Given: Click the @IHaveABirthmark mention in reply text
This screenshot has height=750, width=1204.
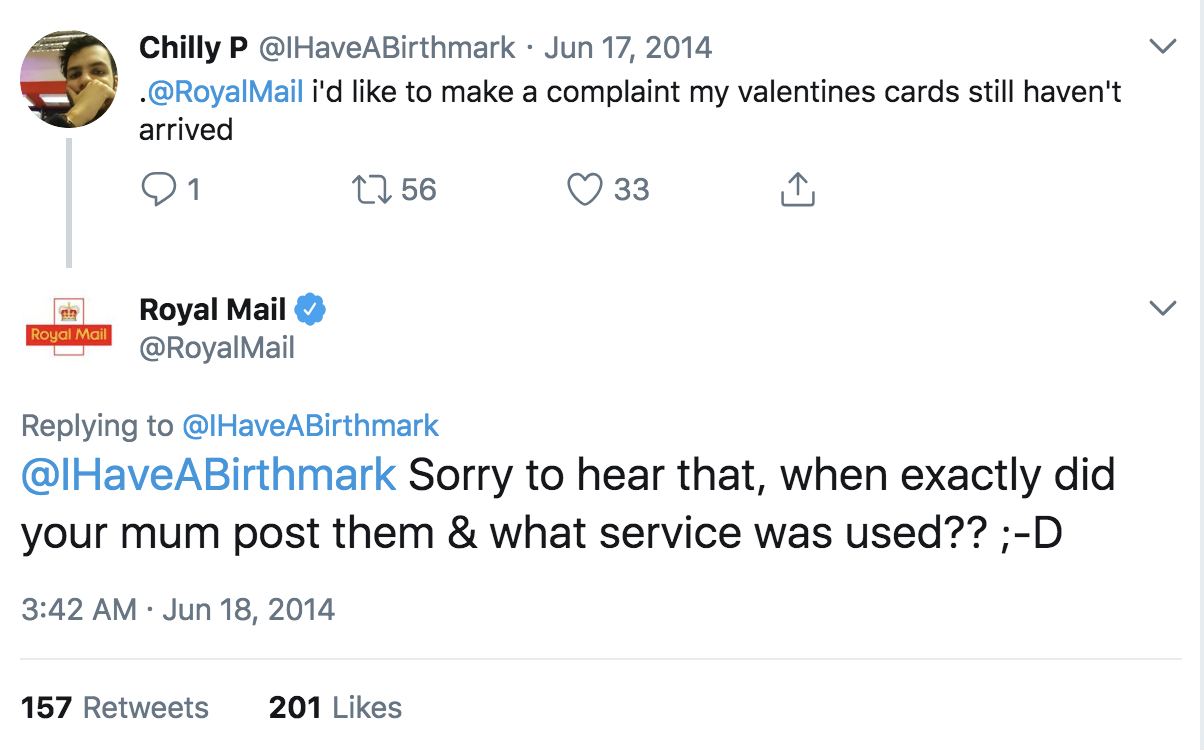Looking at the screenshot, I should (209, 475).
